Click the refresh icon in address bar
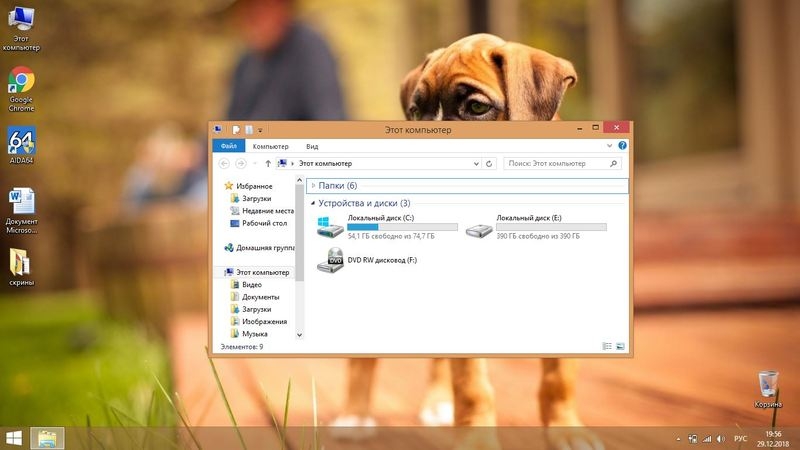 coord(488,163)
